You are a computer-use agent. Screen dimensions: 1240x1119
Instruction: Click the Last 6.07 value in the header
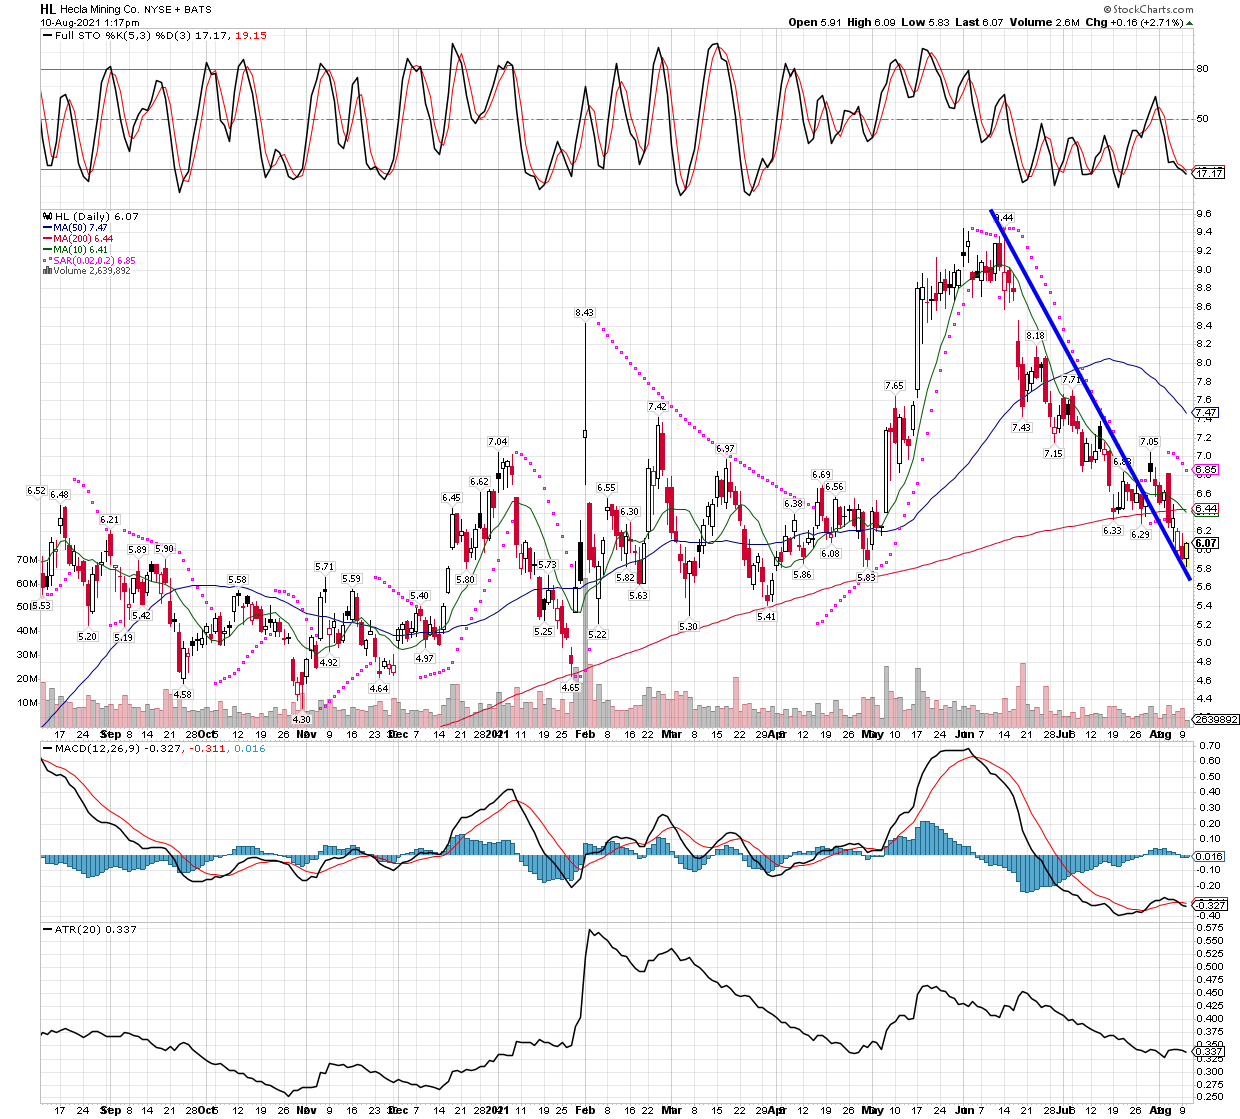pos(980,22)
